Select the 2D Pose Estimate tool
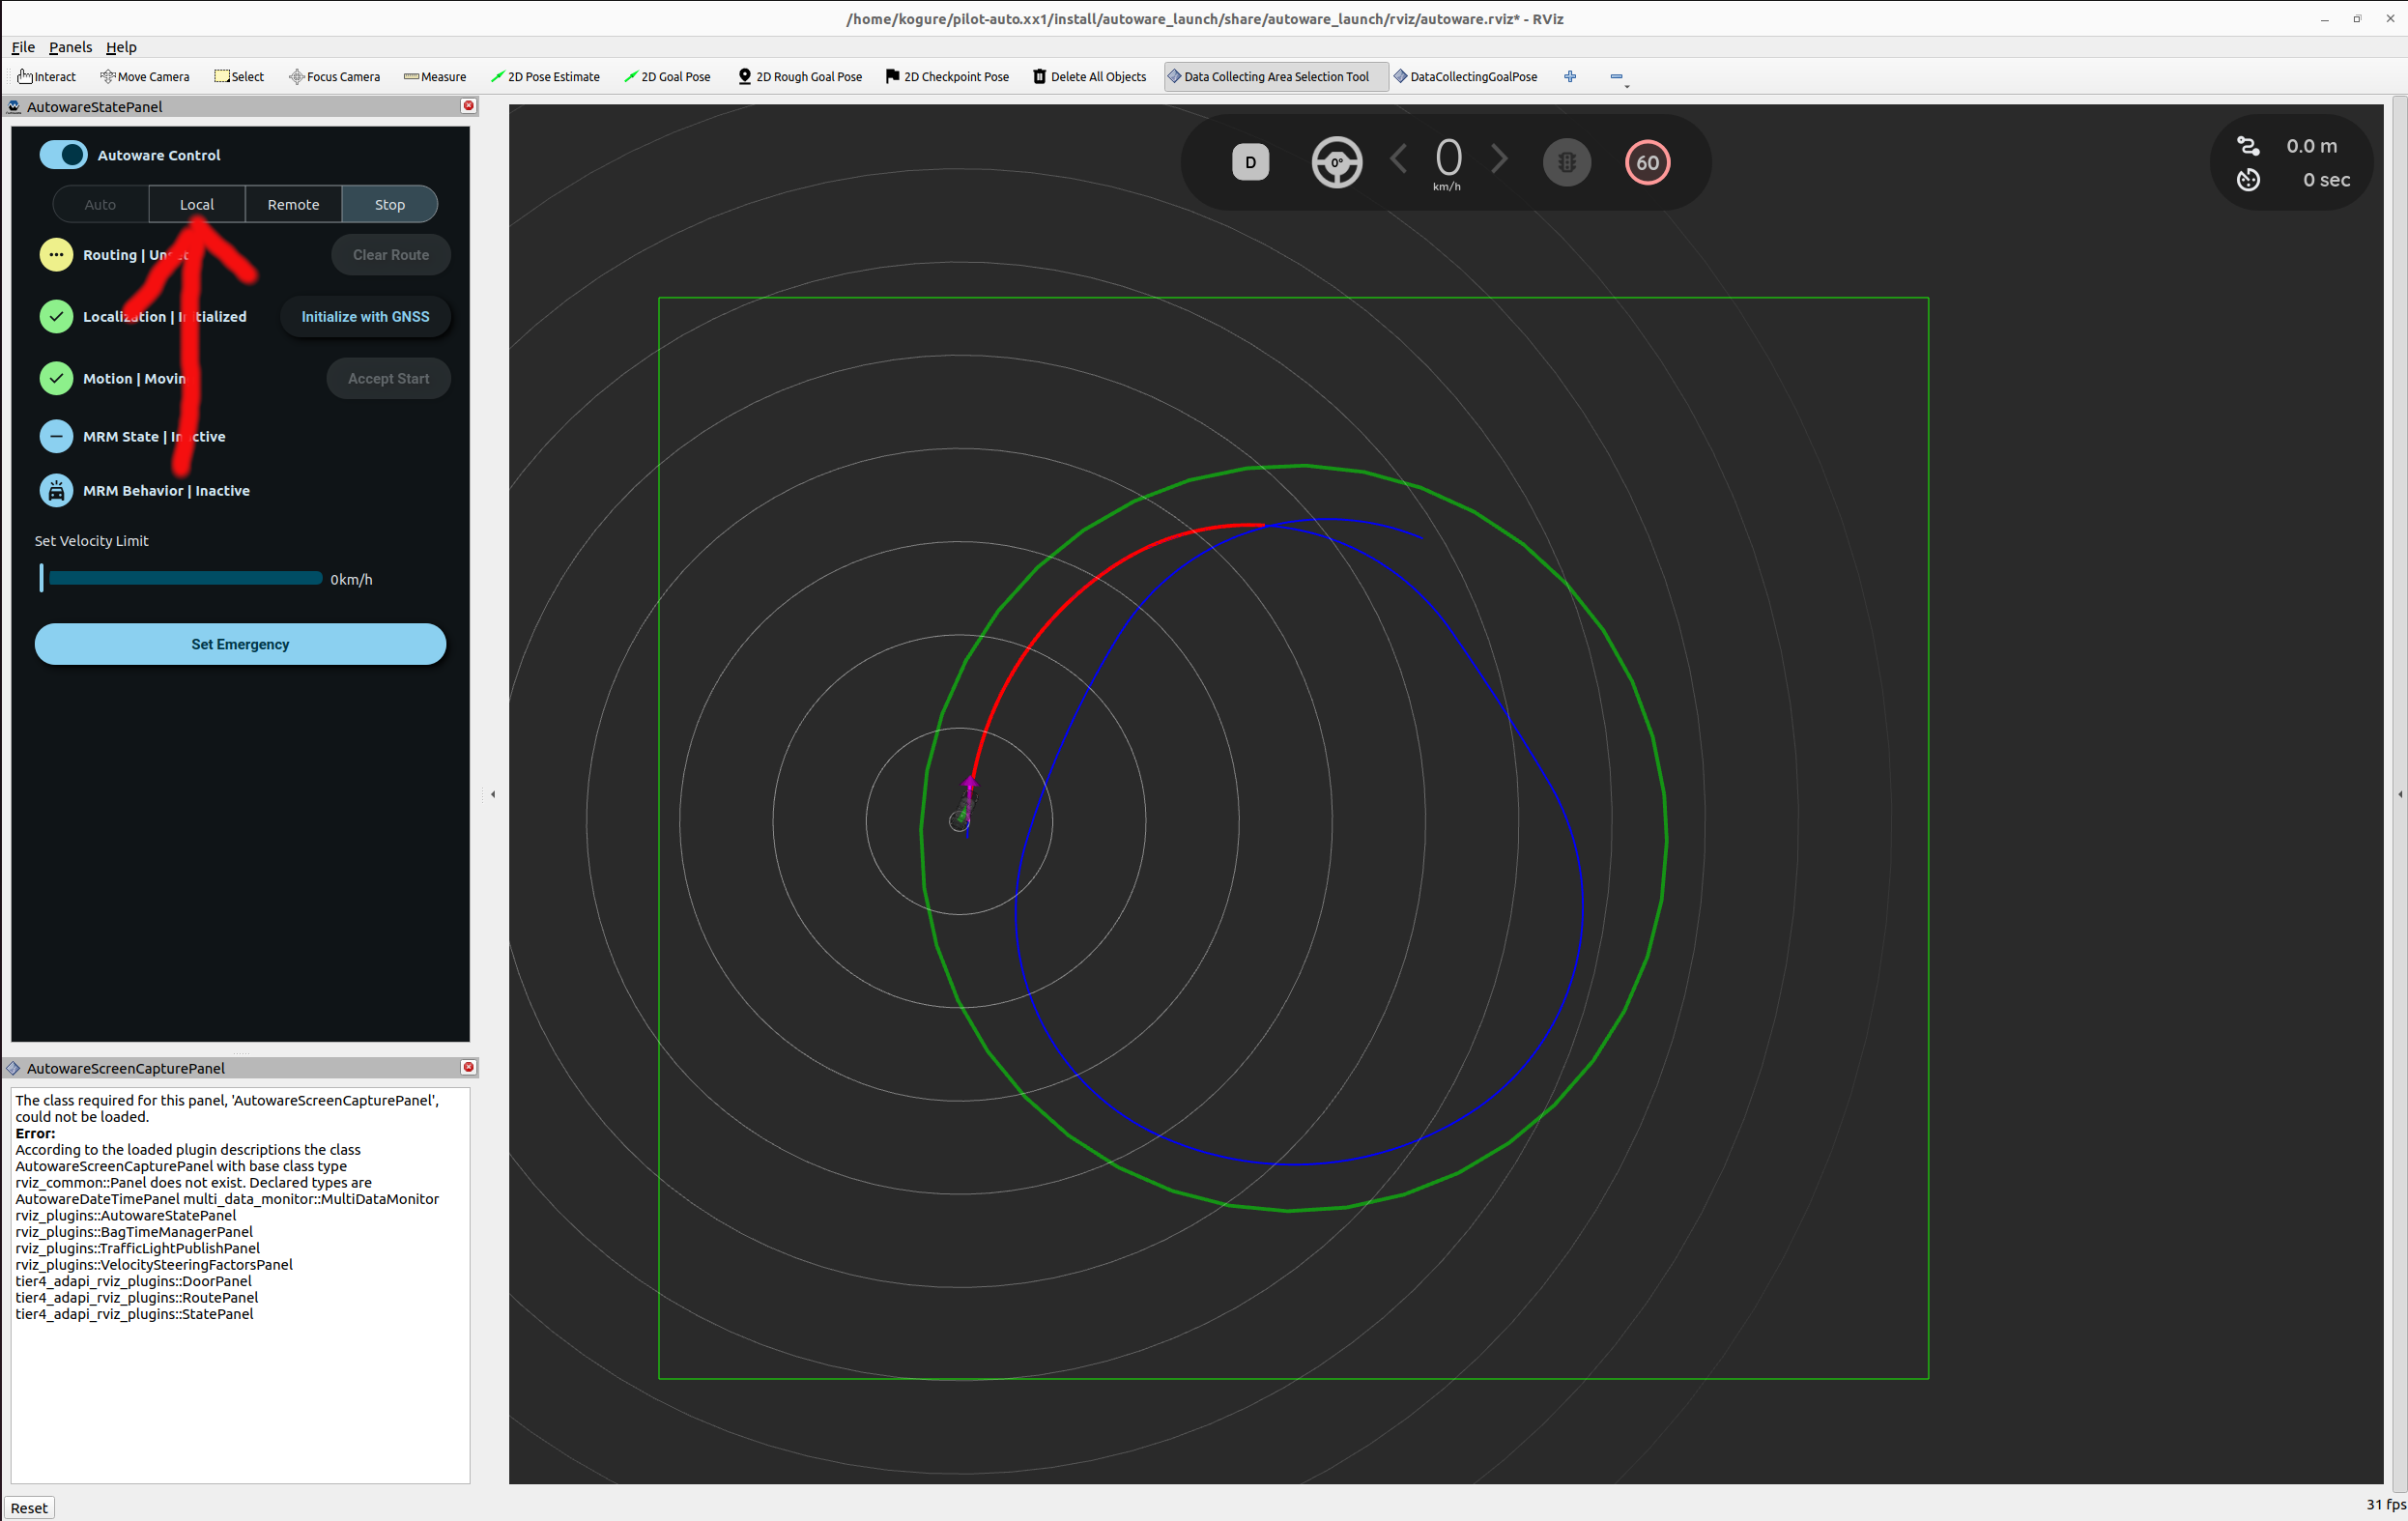The image size is (2408, 1521). pos(545,77)
